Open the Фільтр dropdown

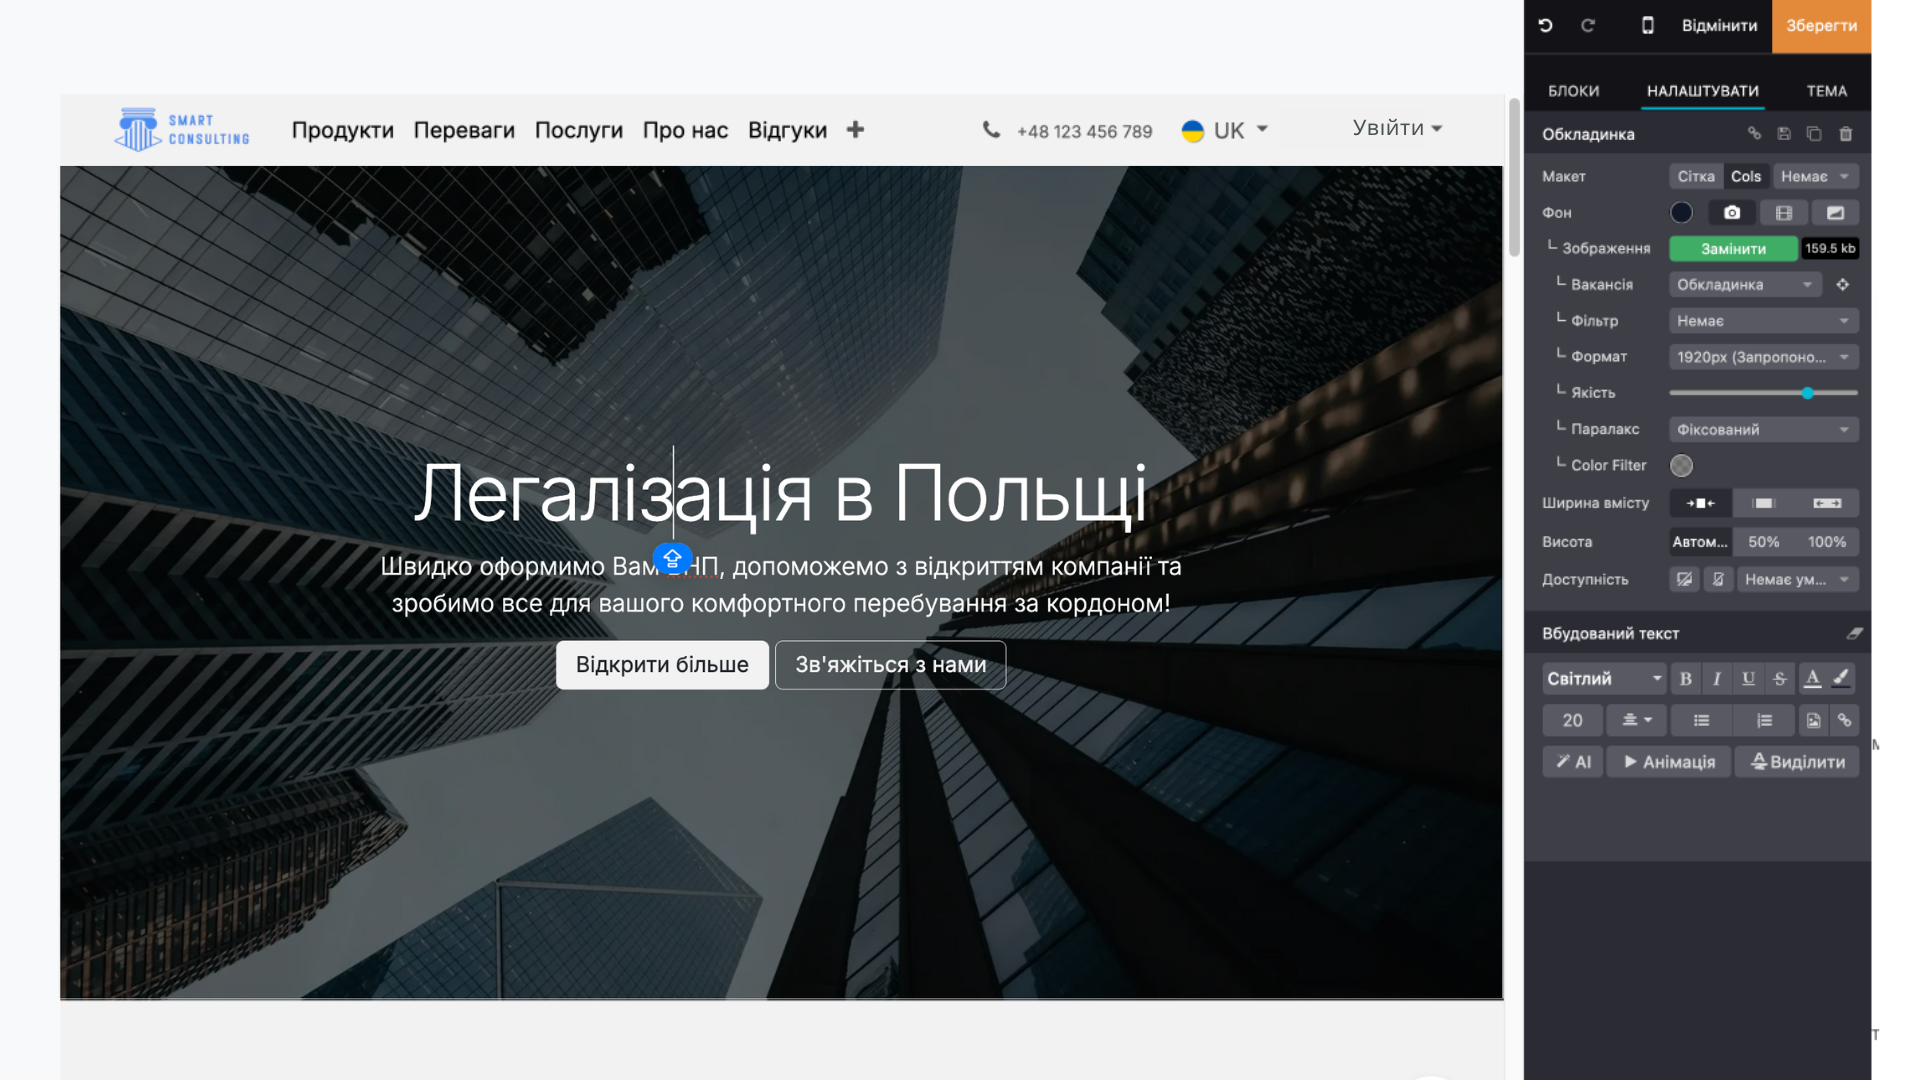pyautogui.click(x=1762, y=321)
